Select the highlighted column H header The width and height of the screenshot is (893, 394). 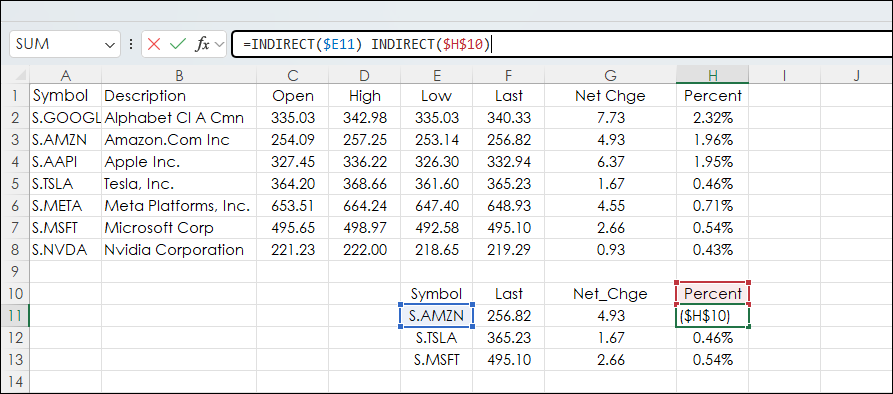[x=712, y=75]
